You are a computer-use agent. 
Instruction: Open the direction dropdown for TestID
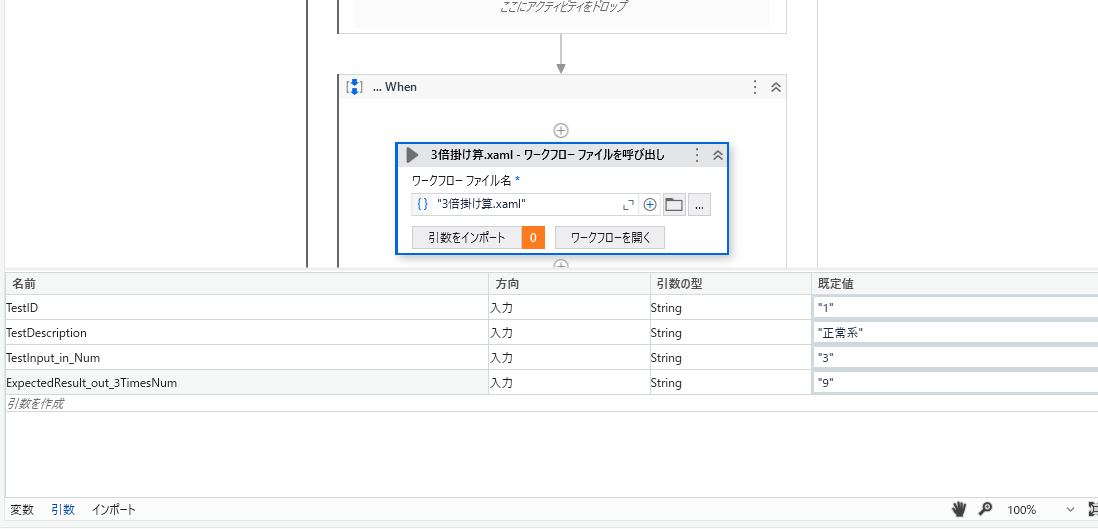pyautogui.click(x=569, y=308)
